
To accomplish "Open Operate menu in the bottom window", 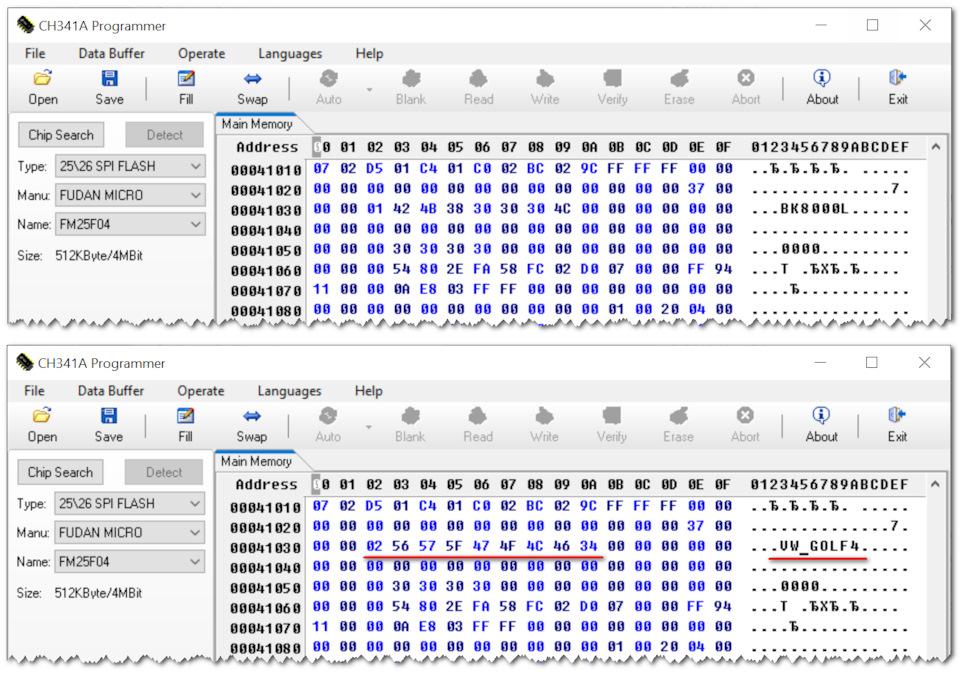I will click(201, 391).
